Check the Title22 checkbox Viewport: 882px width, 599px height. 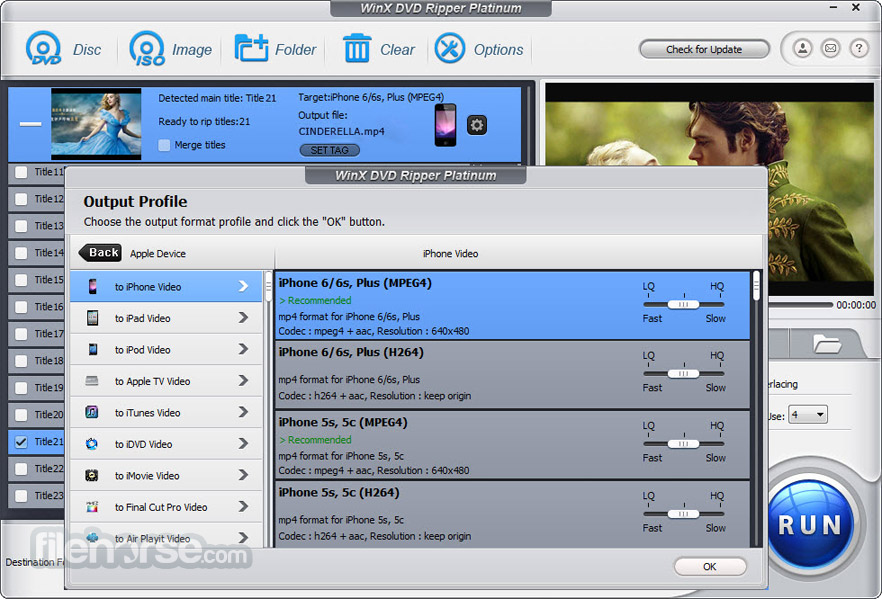(x=21, y=469)
